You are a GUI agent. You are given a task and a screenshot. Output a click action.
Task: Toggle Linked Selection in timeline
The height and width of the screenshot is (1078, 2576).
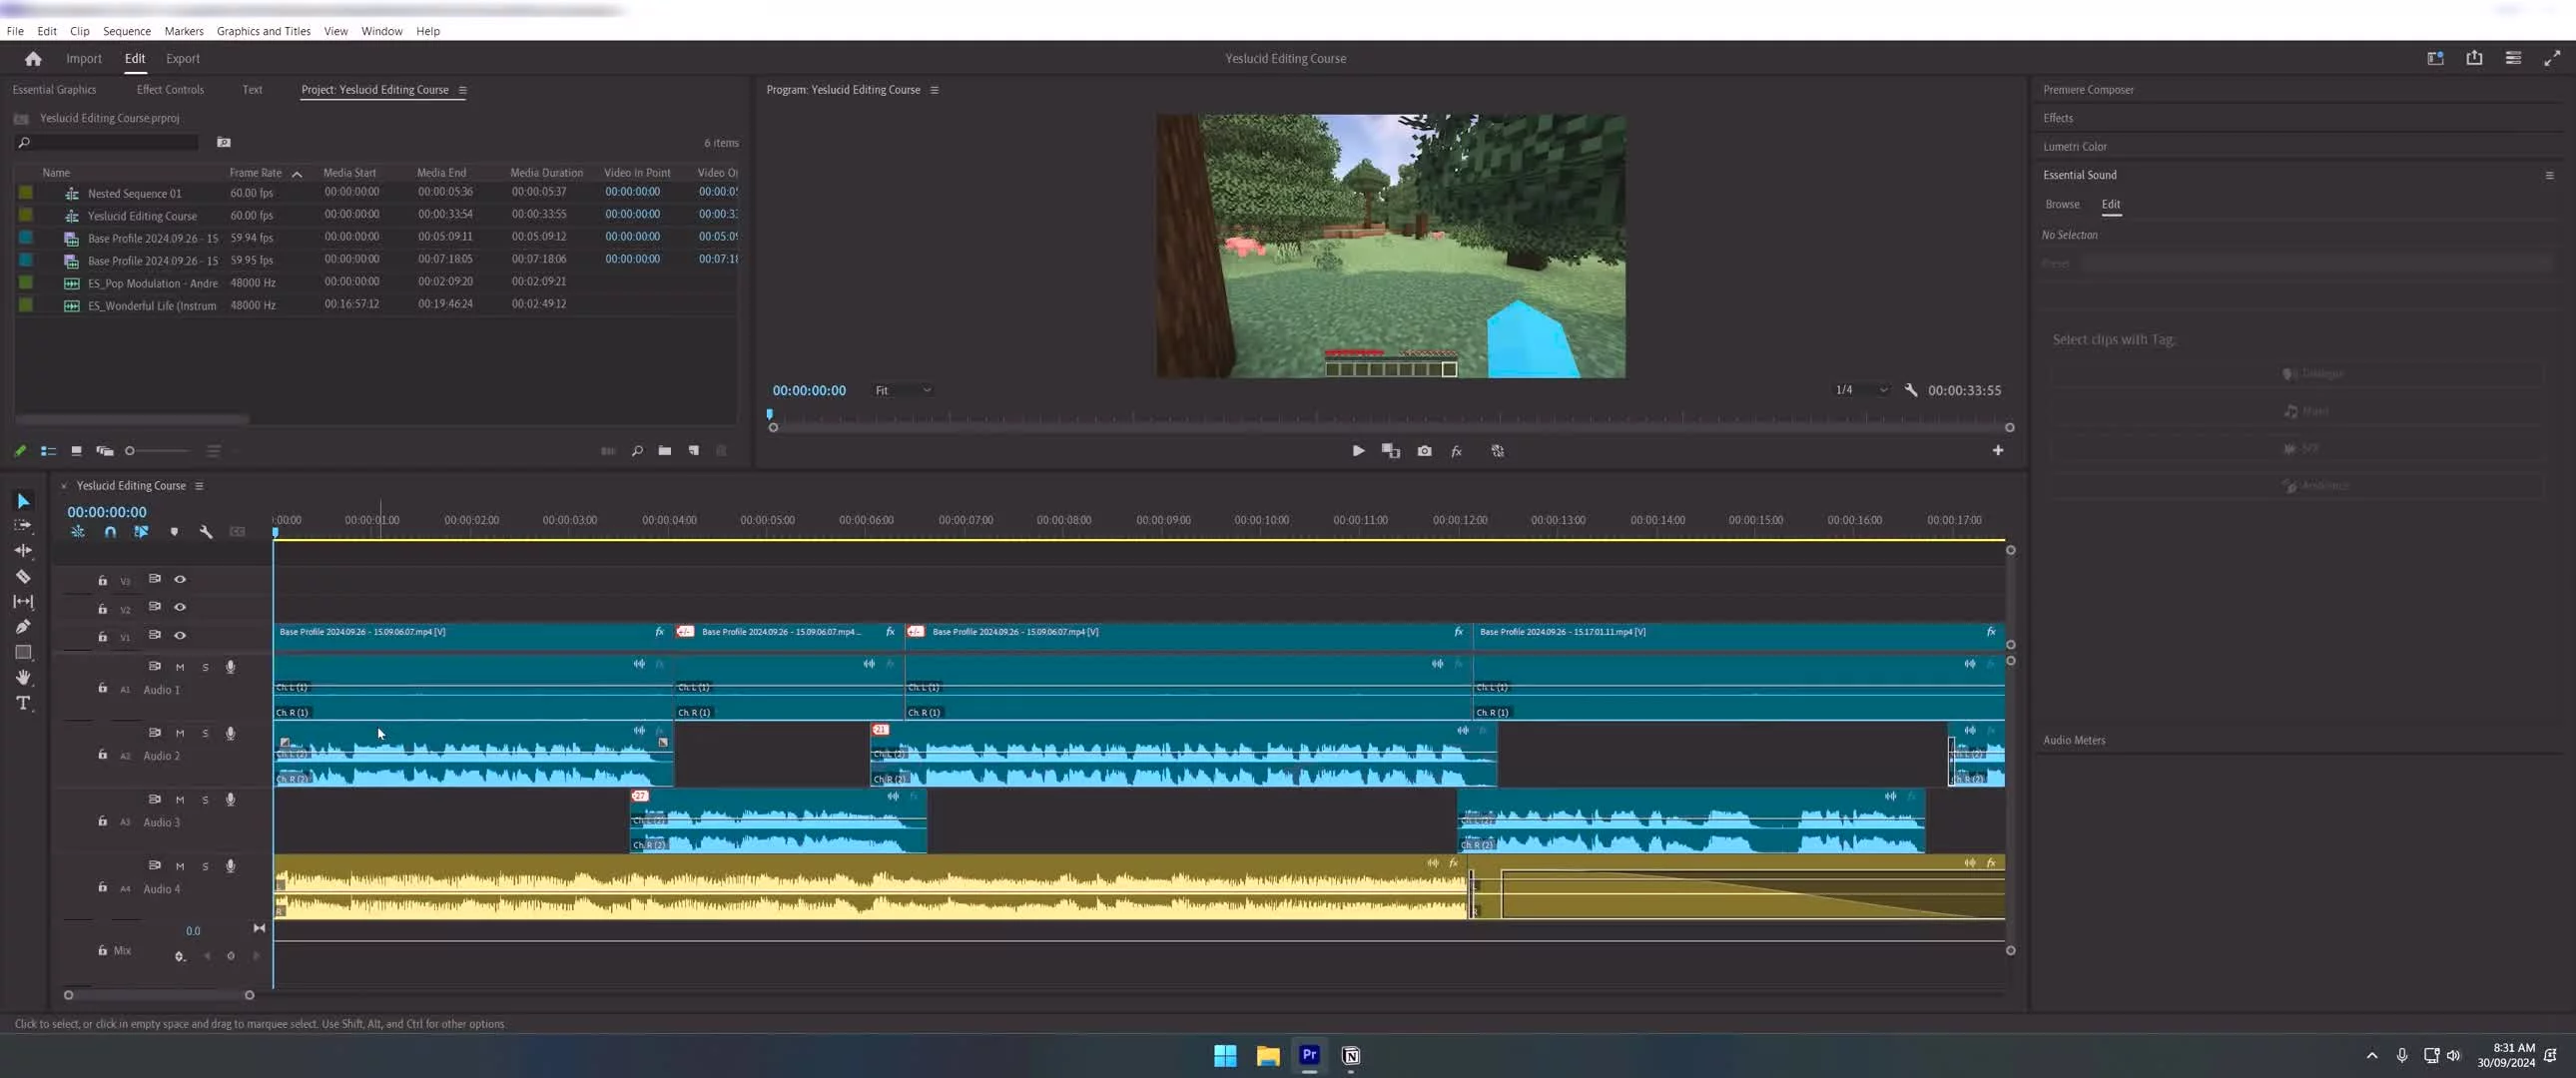coord(141,532)
